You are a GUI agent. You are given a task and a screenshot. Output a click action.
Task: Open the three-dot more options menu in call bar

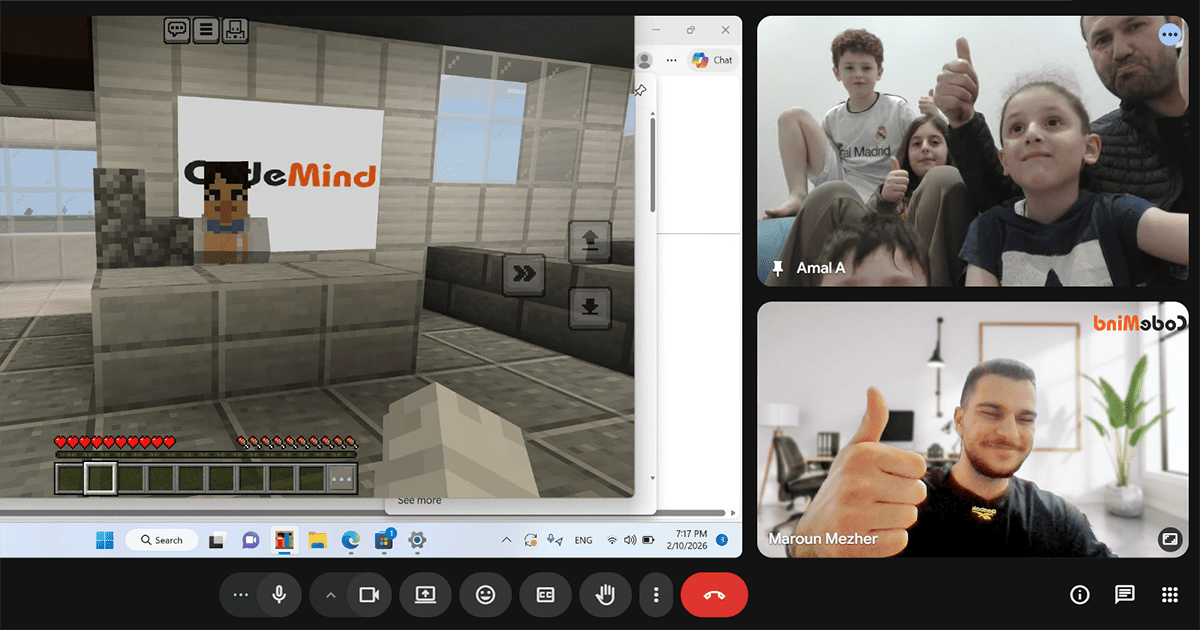[x=656, y=595]
